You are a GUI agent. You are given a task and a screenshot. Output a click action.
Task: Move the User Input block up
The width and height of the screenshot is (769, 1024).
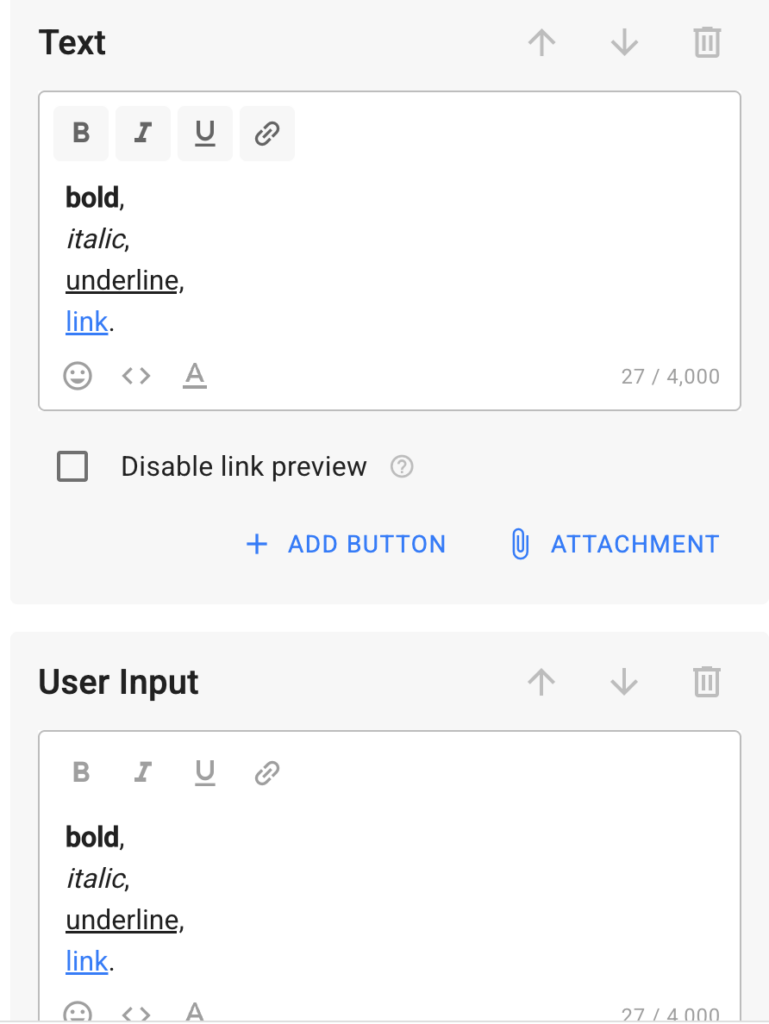tap(541, 682)
